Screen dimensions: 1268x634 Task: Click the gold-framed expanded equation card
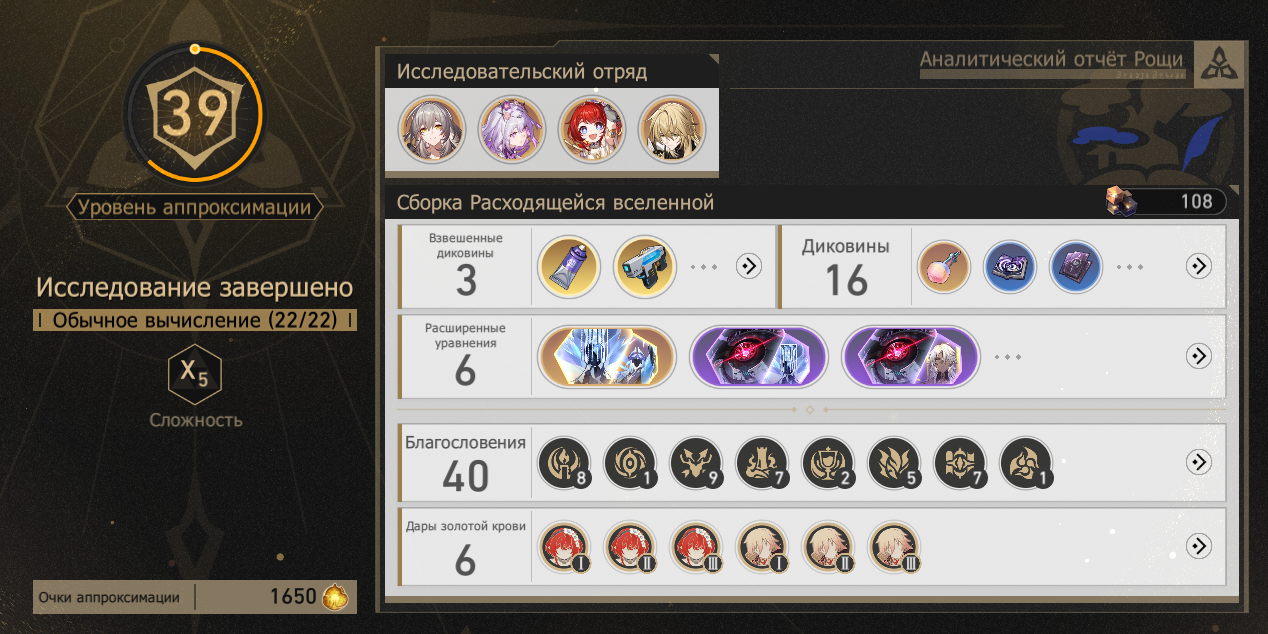pos(606,356)
